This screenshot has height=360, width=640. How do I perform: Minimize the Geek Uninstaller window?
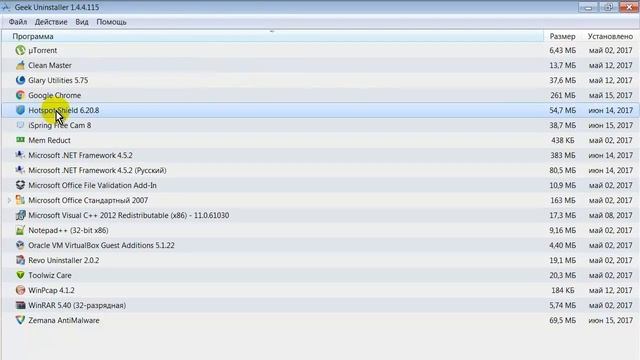[588, 7]
